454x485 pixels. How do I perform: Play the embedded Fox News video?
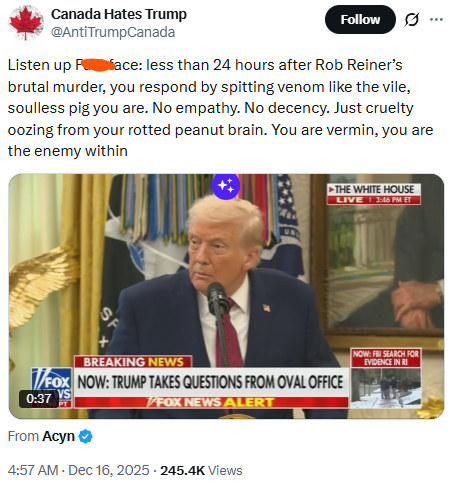(226, 296)
